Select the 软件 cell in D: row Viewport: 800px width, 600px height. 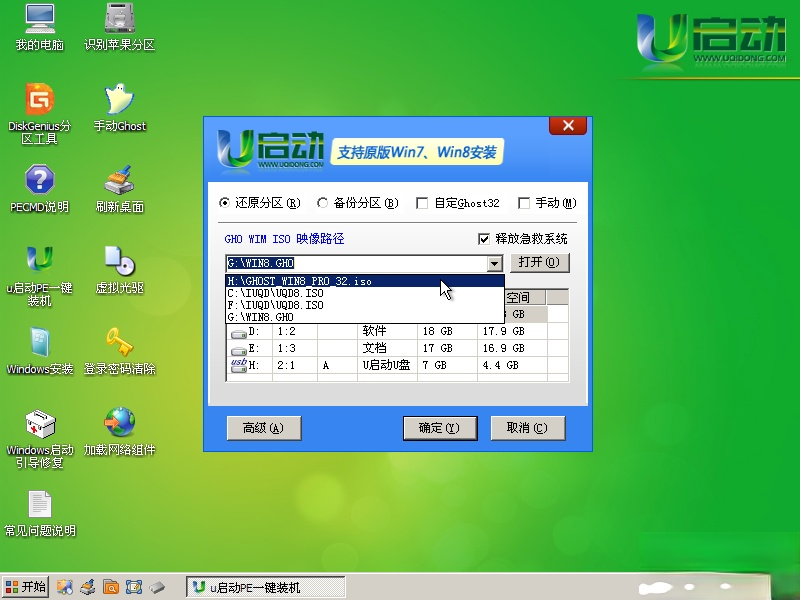(x=387, y=331)
